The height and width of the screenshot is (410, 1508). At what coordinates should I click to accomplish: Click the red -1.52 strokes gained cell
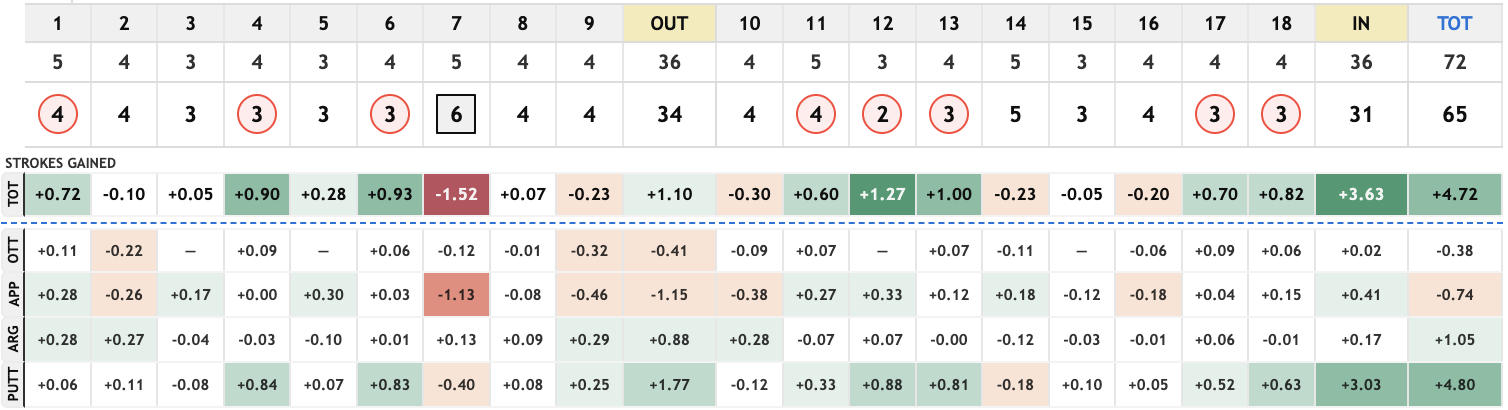coord(456,192)
